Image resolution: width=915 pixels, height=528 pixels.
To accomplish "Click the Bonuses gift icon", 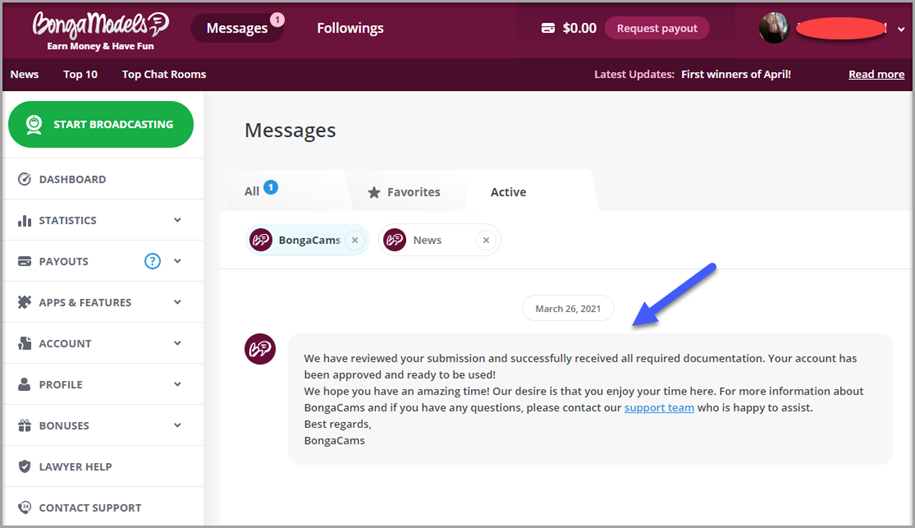I will pos(25,425).
